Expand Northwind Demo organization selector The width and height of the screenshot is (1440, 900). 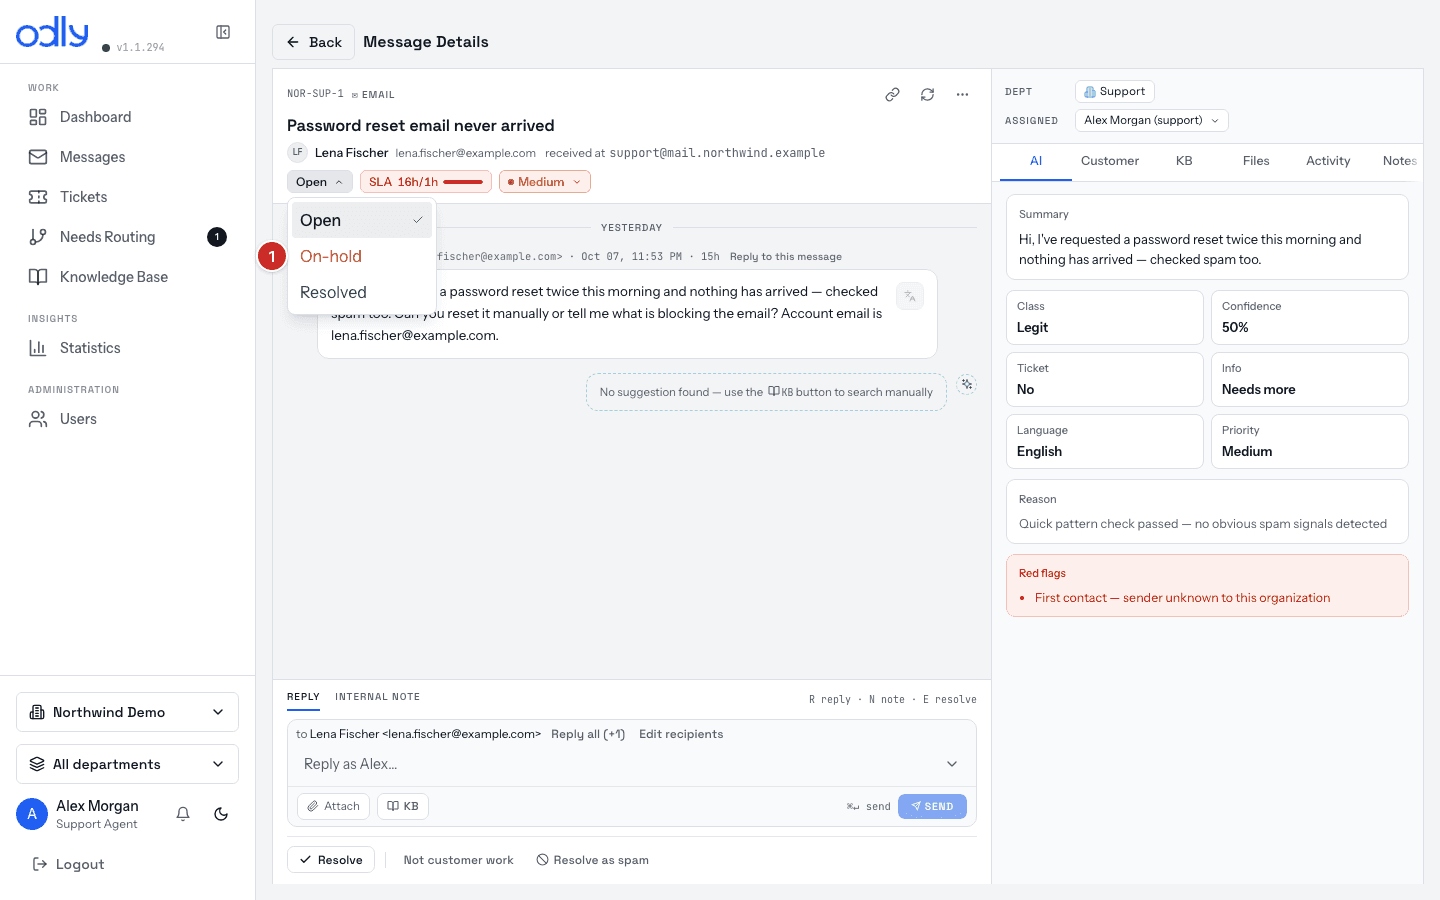coord(128,712)
